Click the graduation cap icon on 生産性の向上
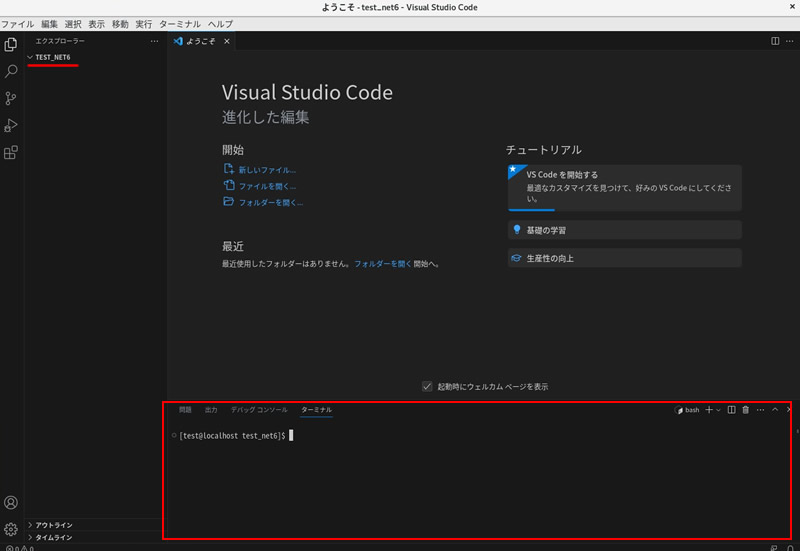Image resolution: width=800 pixels, height=551 pixels. [x=516, y=258]
